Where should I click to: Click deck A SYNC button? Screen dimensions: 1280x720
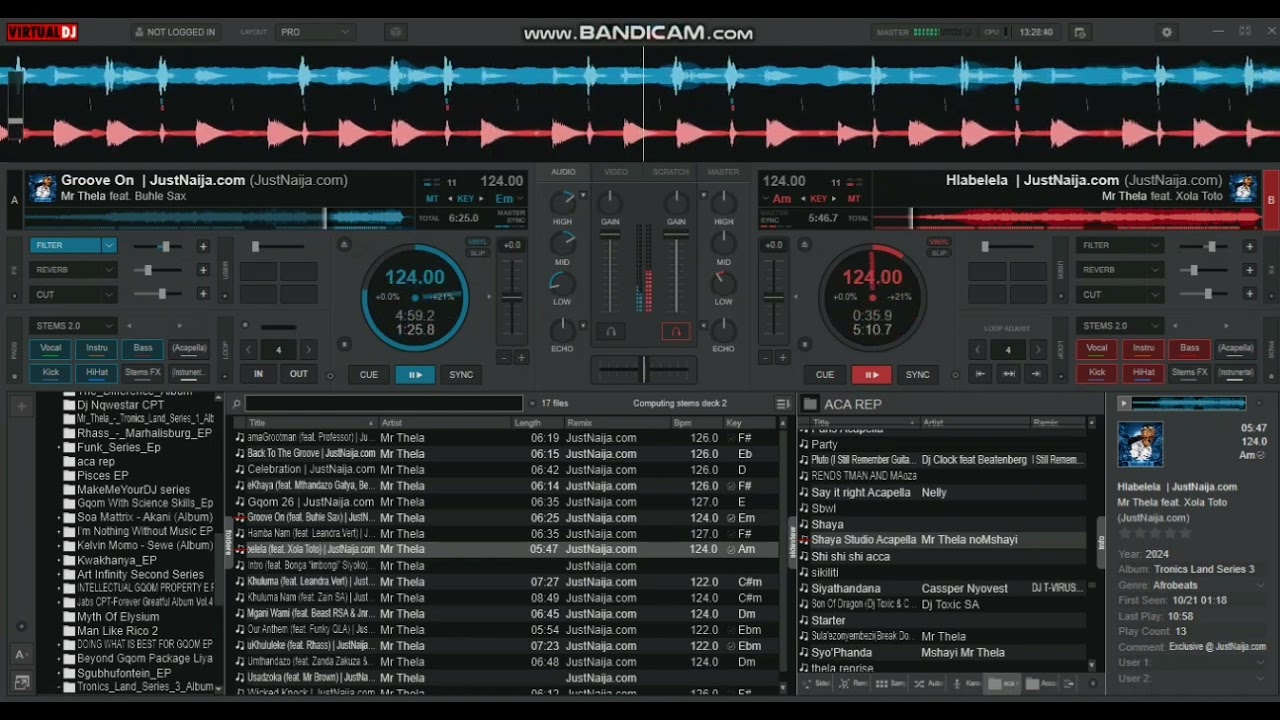tap(461, 374)
